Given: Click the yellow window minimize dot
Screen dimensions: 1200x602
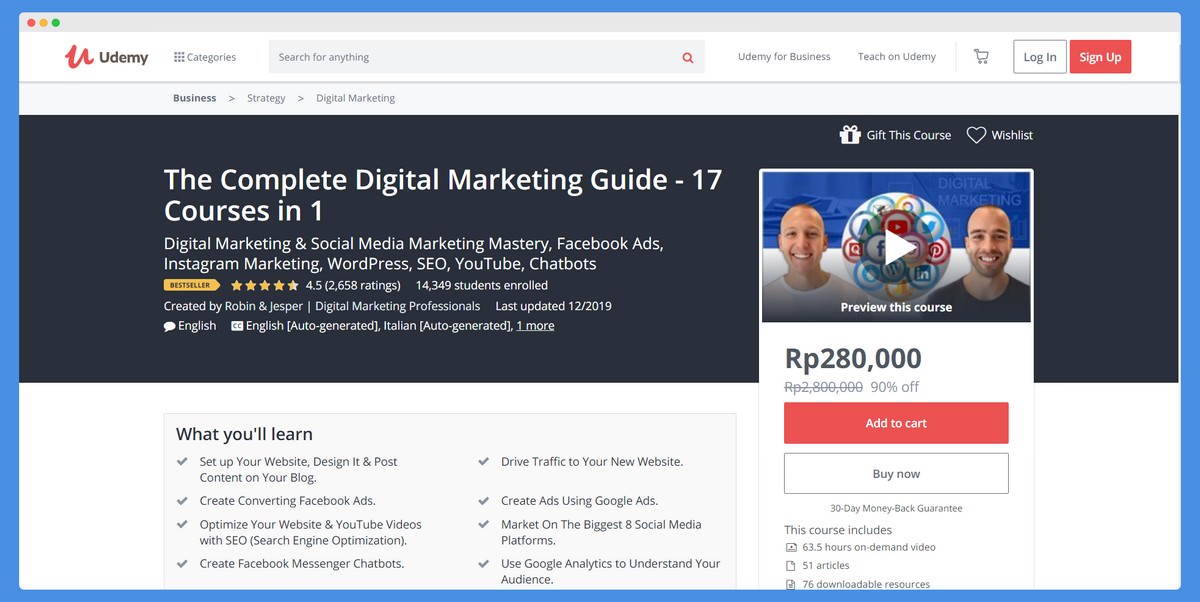Looking at the screenshot, I should click(x=43, y=23).
